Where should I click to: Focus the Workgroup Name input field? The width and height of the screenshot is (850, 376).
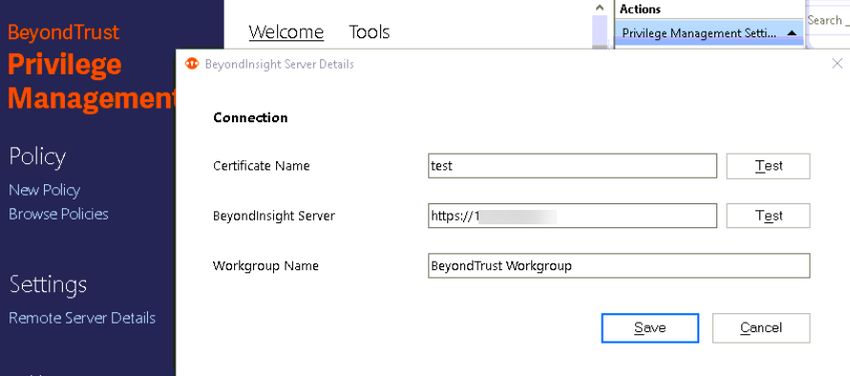tap(619, 265)
